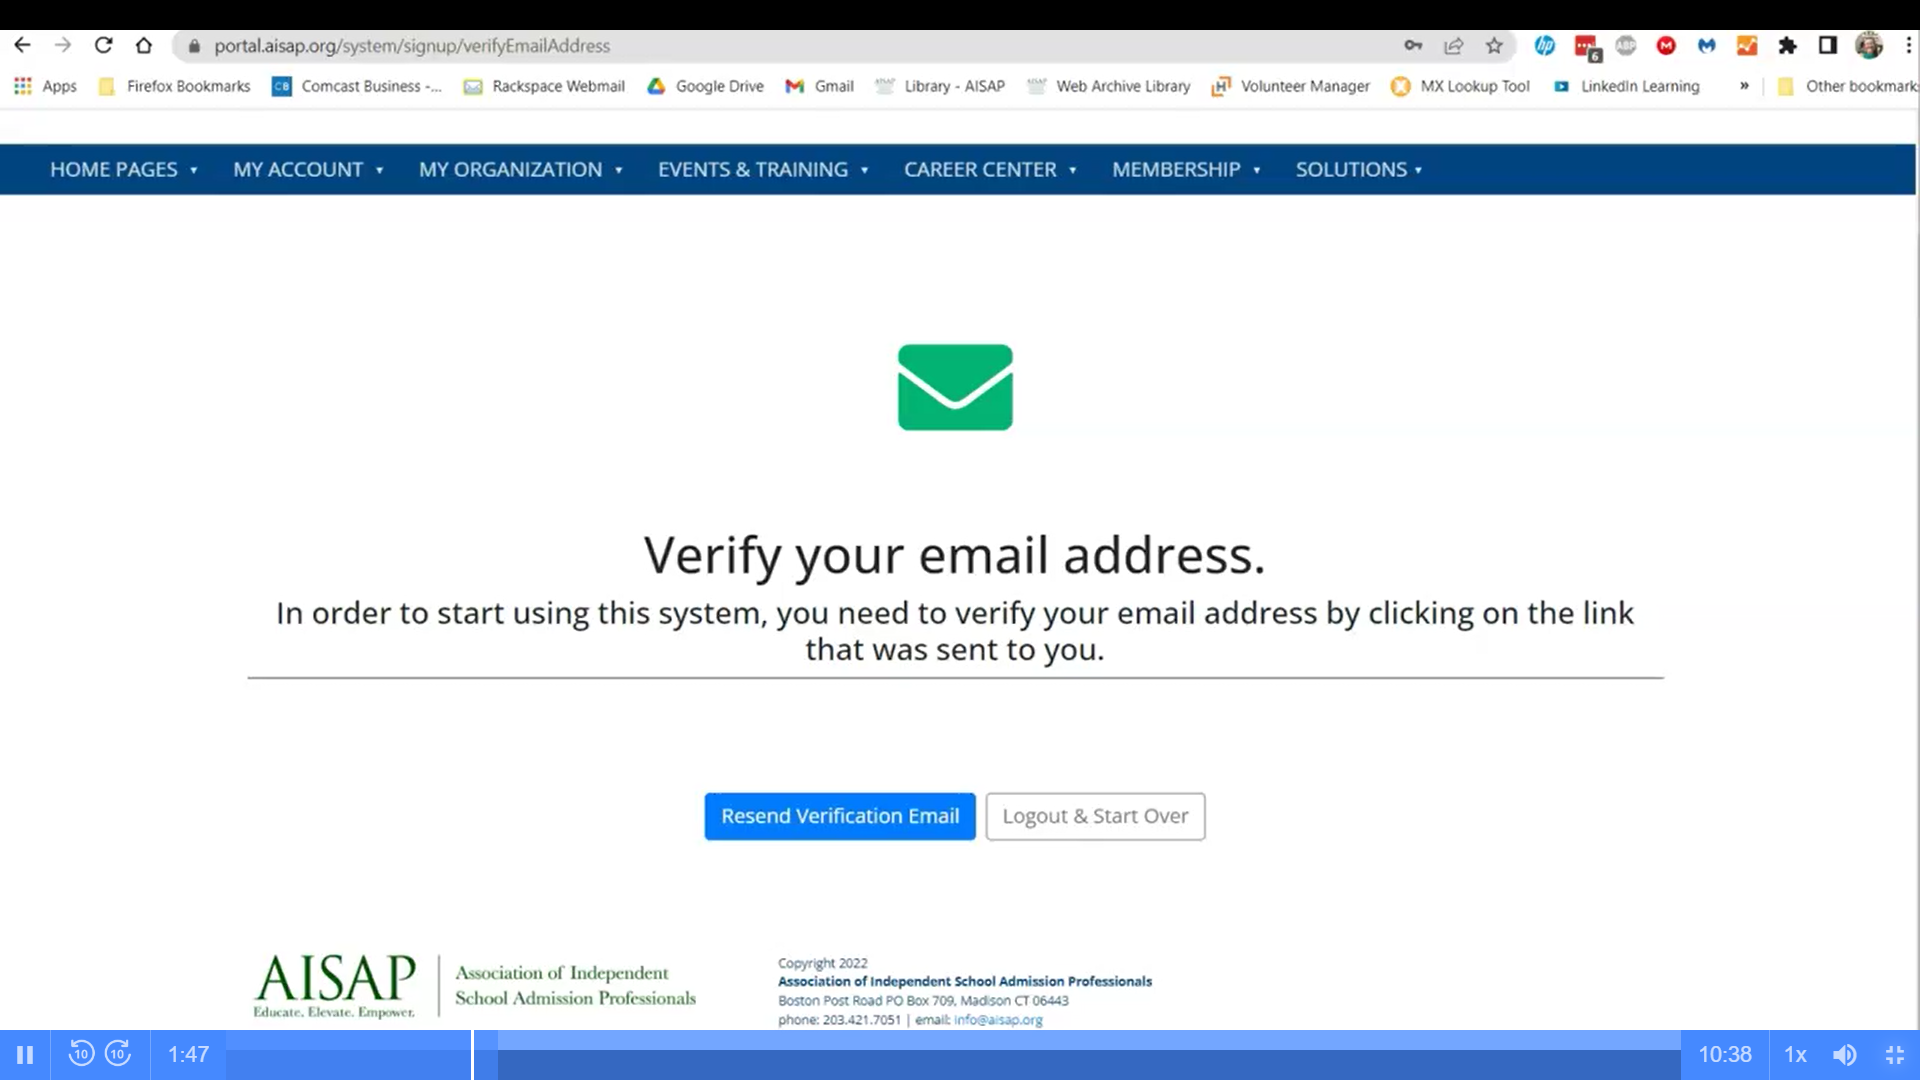Click the Resend Verification Email button
This screenshot has height=1080, width=1920.
tap(839, 816)
